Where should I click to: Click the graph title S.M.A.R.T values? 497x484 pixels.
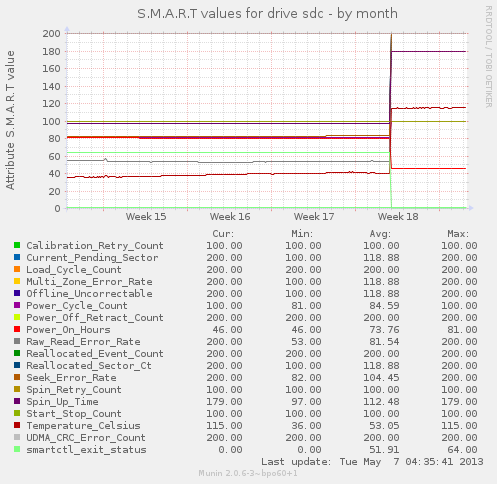coord(267,14)
